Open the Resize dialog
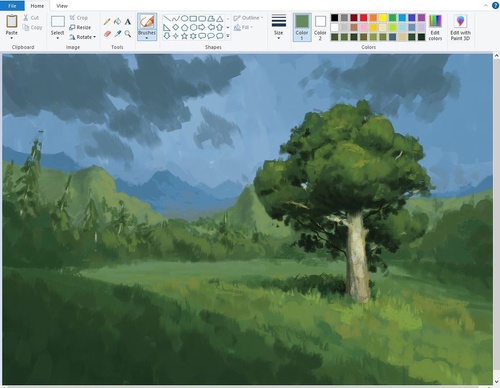The height and width of the screenshot is (388, 500). tap(80, 27)
